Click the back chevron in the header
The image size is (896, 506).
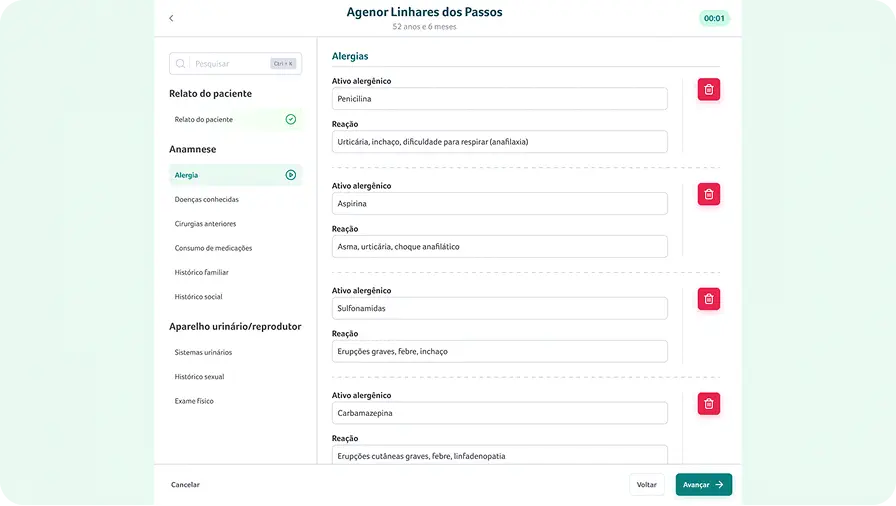pyautogui.click(x=171, y=18)
